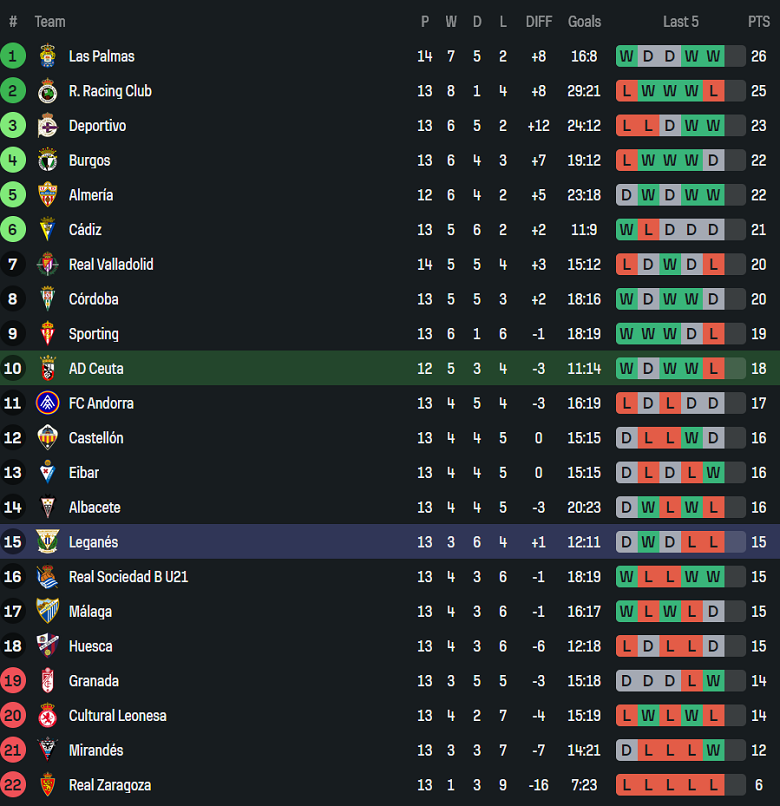Click position 22 red relegation badge
This screenshot has height=806, width=780.
coord(13,785)
